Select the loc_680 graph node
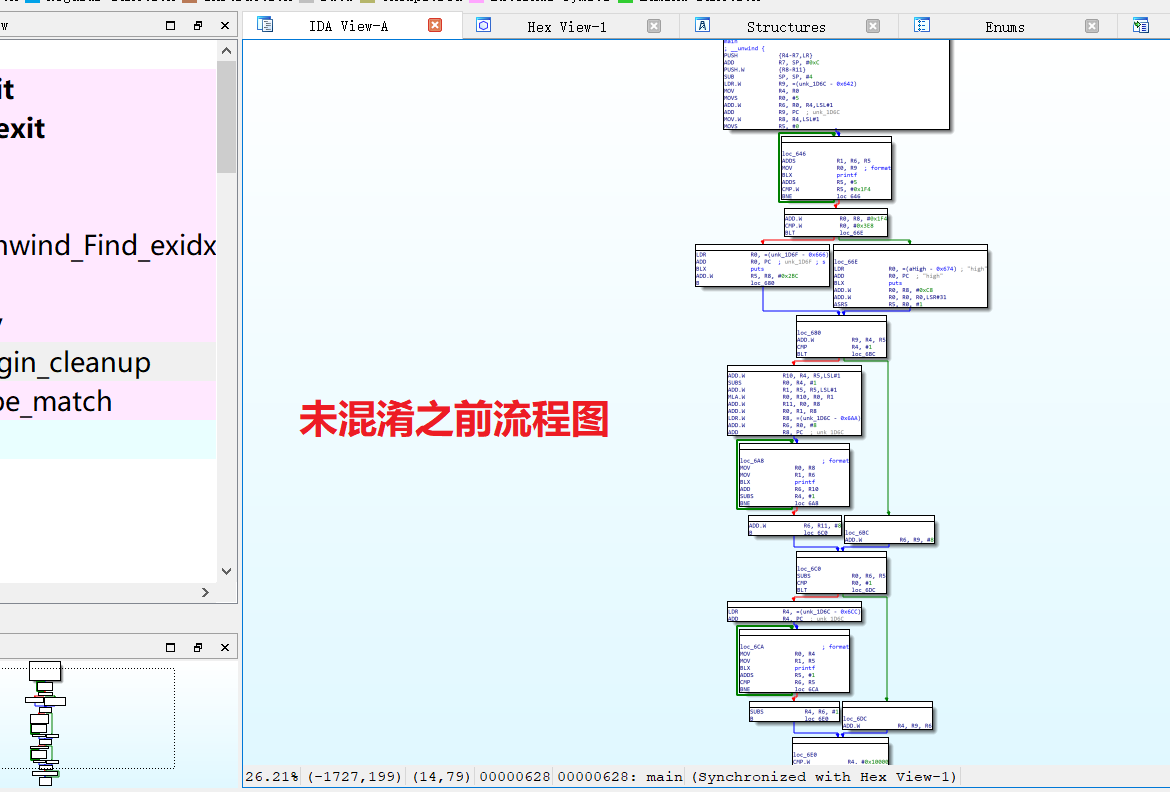Viewport: 1170px width, 792px height. [841, 337]
